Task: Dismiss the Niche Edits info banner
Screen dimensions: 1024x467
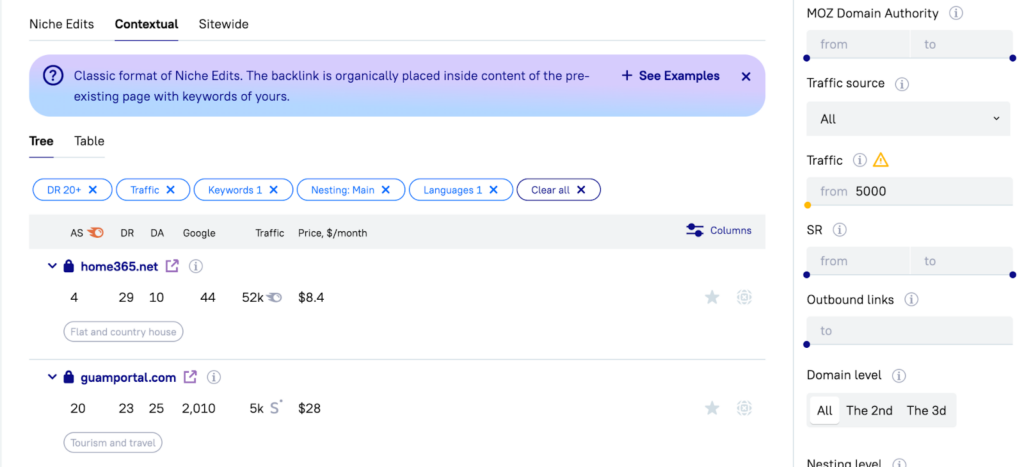Action: (746, 76)
